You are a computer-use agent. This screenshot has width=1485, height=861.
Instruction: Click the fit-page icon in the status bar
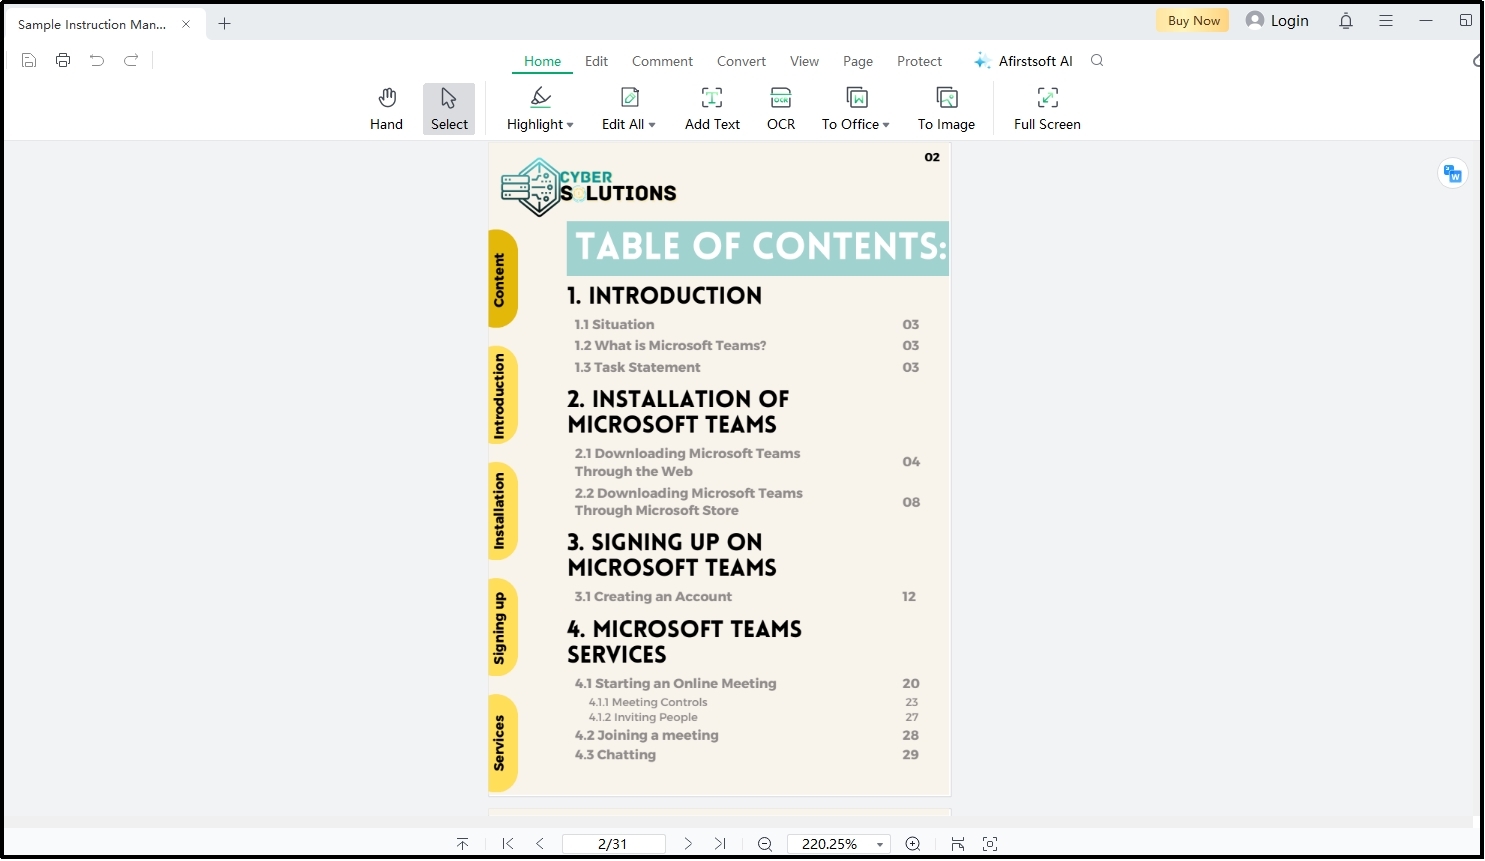pos(990,844)
